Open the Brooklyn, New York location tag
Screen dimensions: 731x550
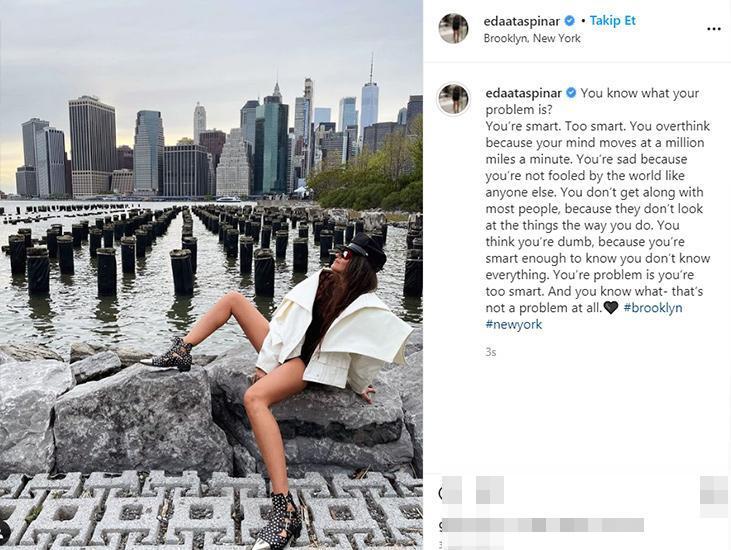(531, 38)
